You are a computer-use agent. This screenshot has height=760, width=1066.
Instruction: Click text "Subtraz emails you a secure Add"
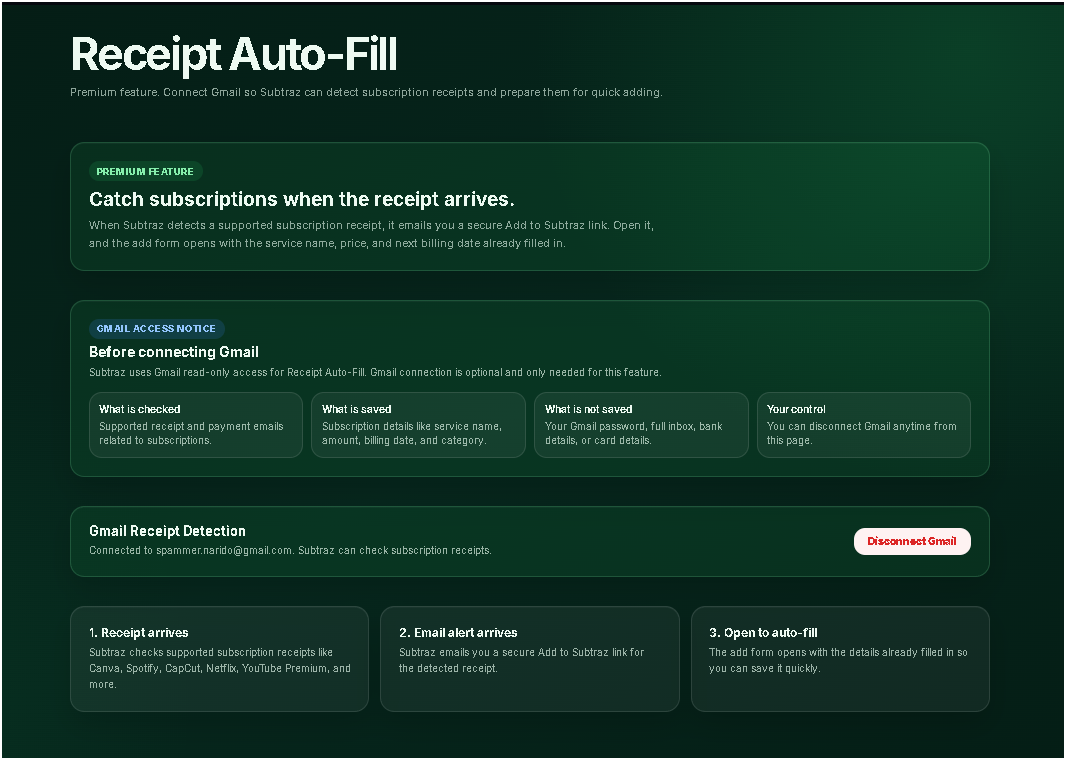pos(521,660)
